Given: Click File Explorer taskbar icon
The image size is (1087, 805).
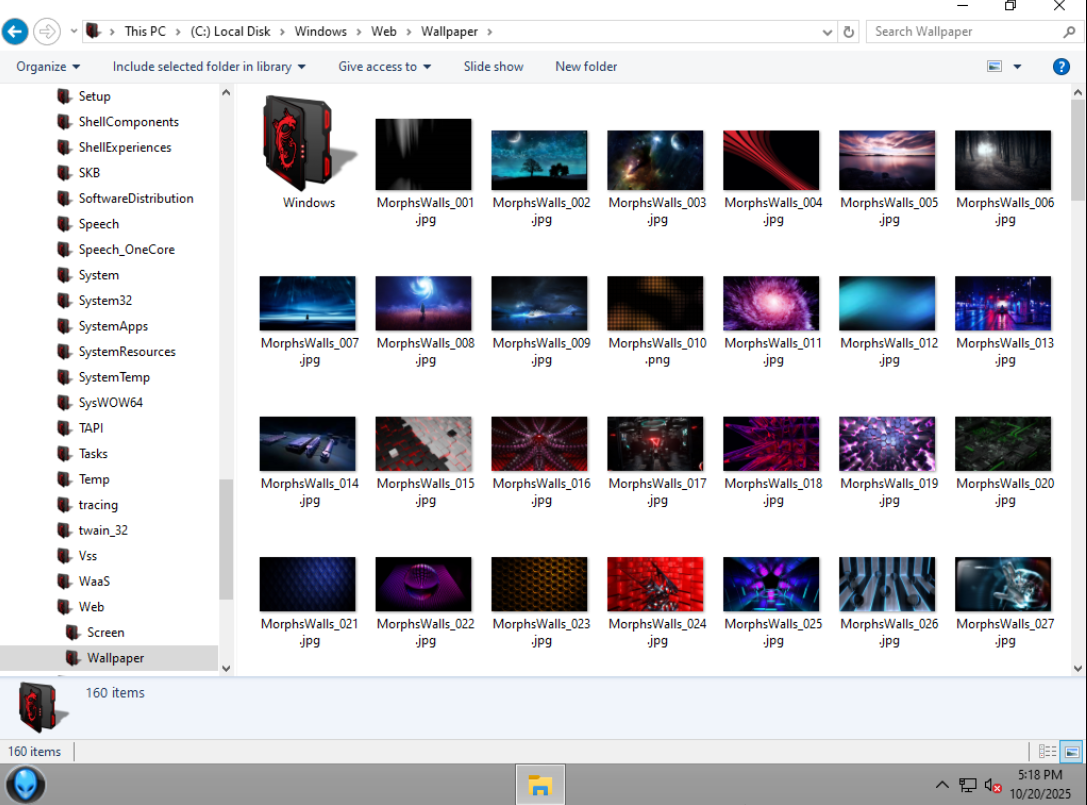Looking at the screenshot, I should point(540,785).
